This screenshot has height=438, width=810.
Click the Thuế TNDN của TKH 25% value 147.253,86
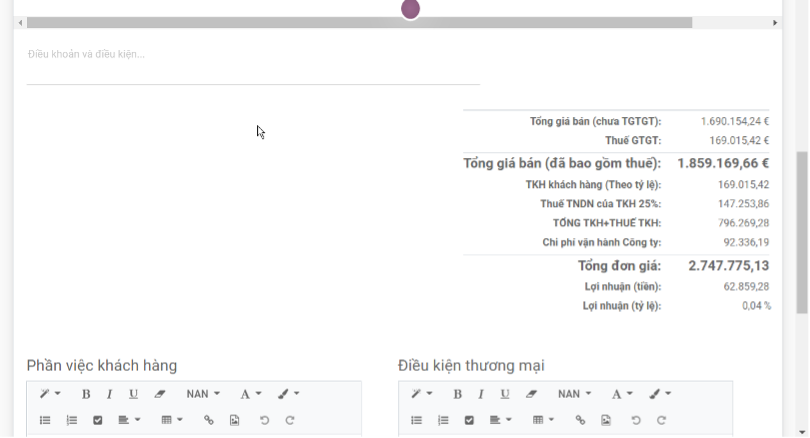pos(743,204)
